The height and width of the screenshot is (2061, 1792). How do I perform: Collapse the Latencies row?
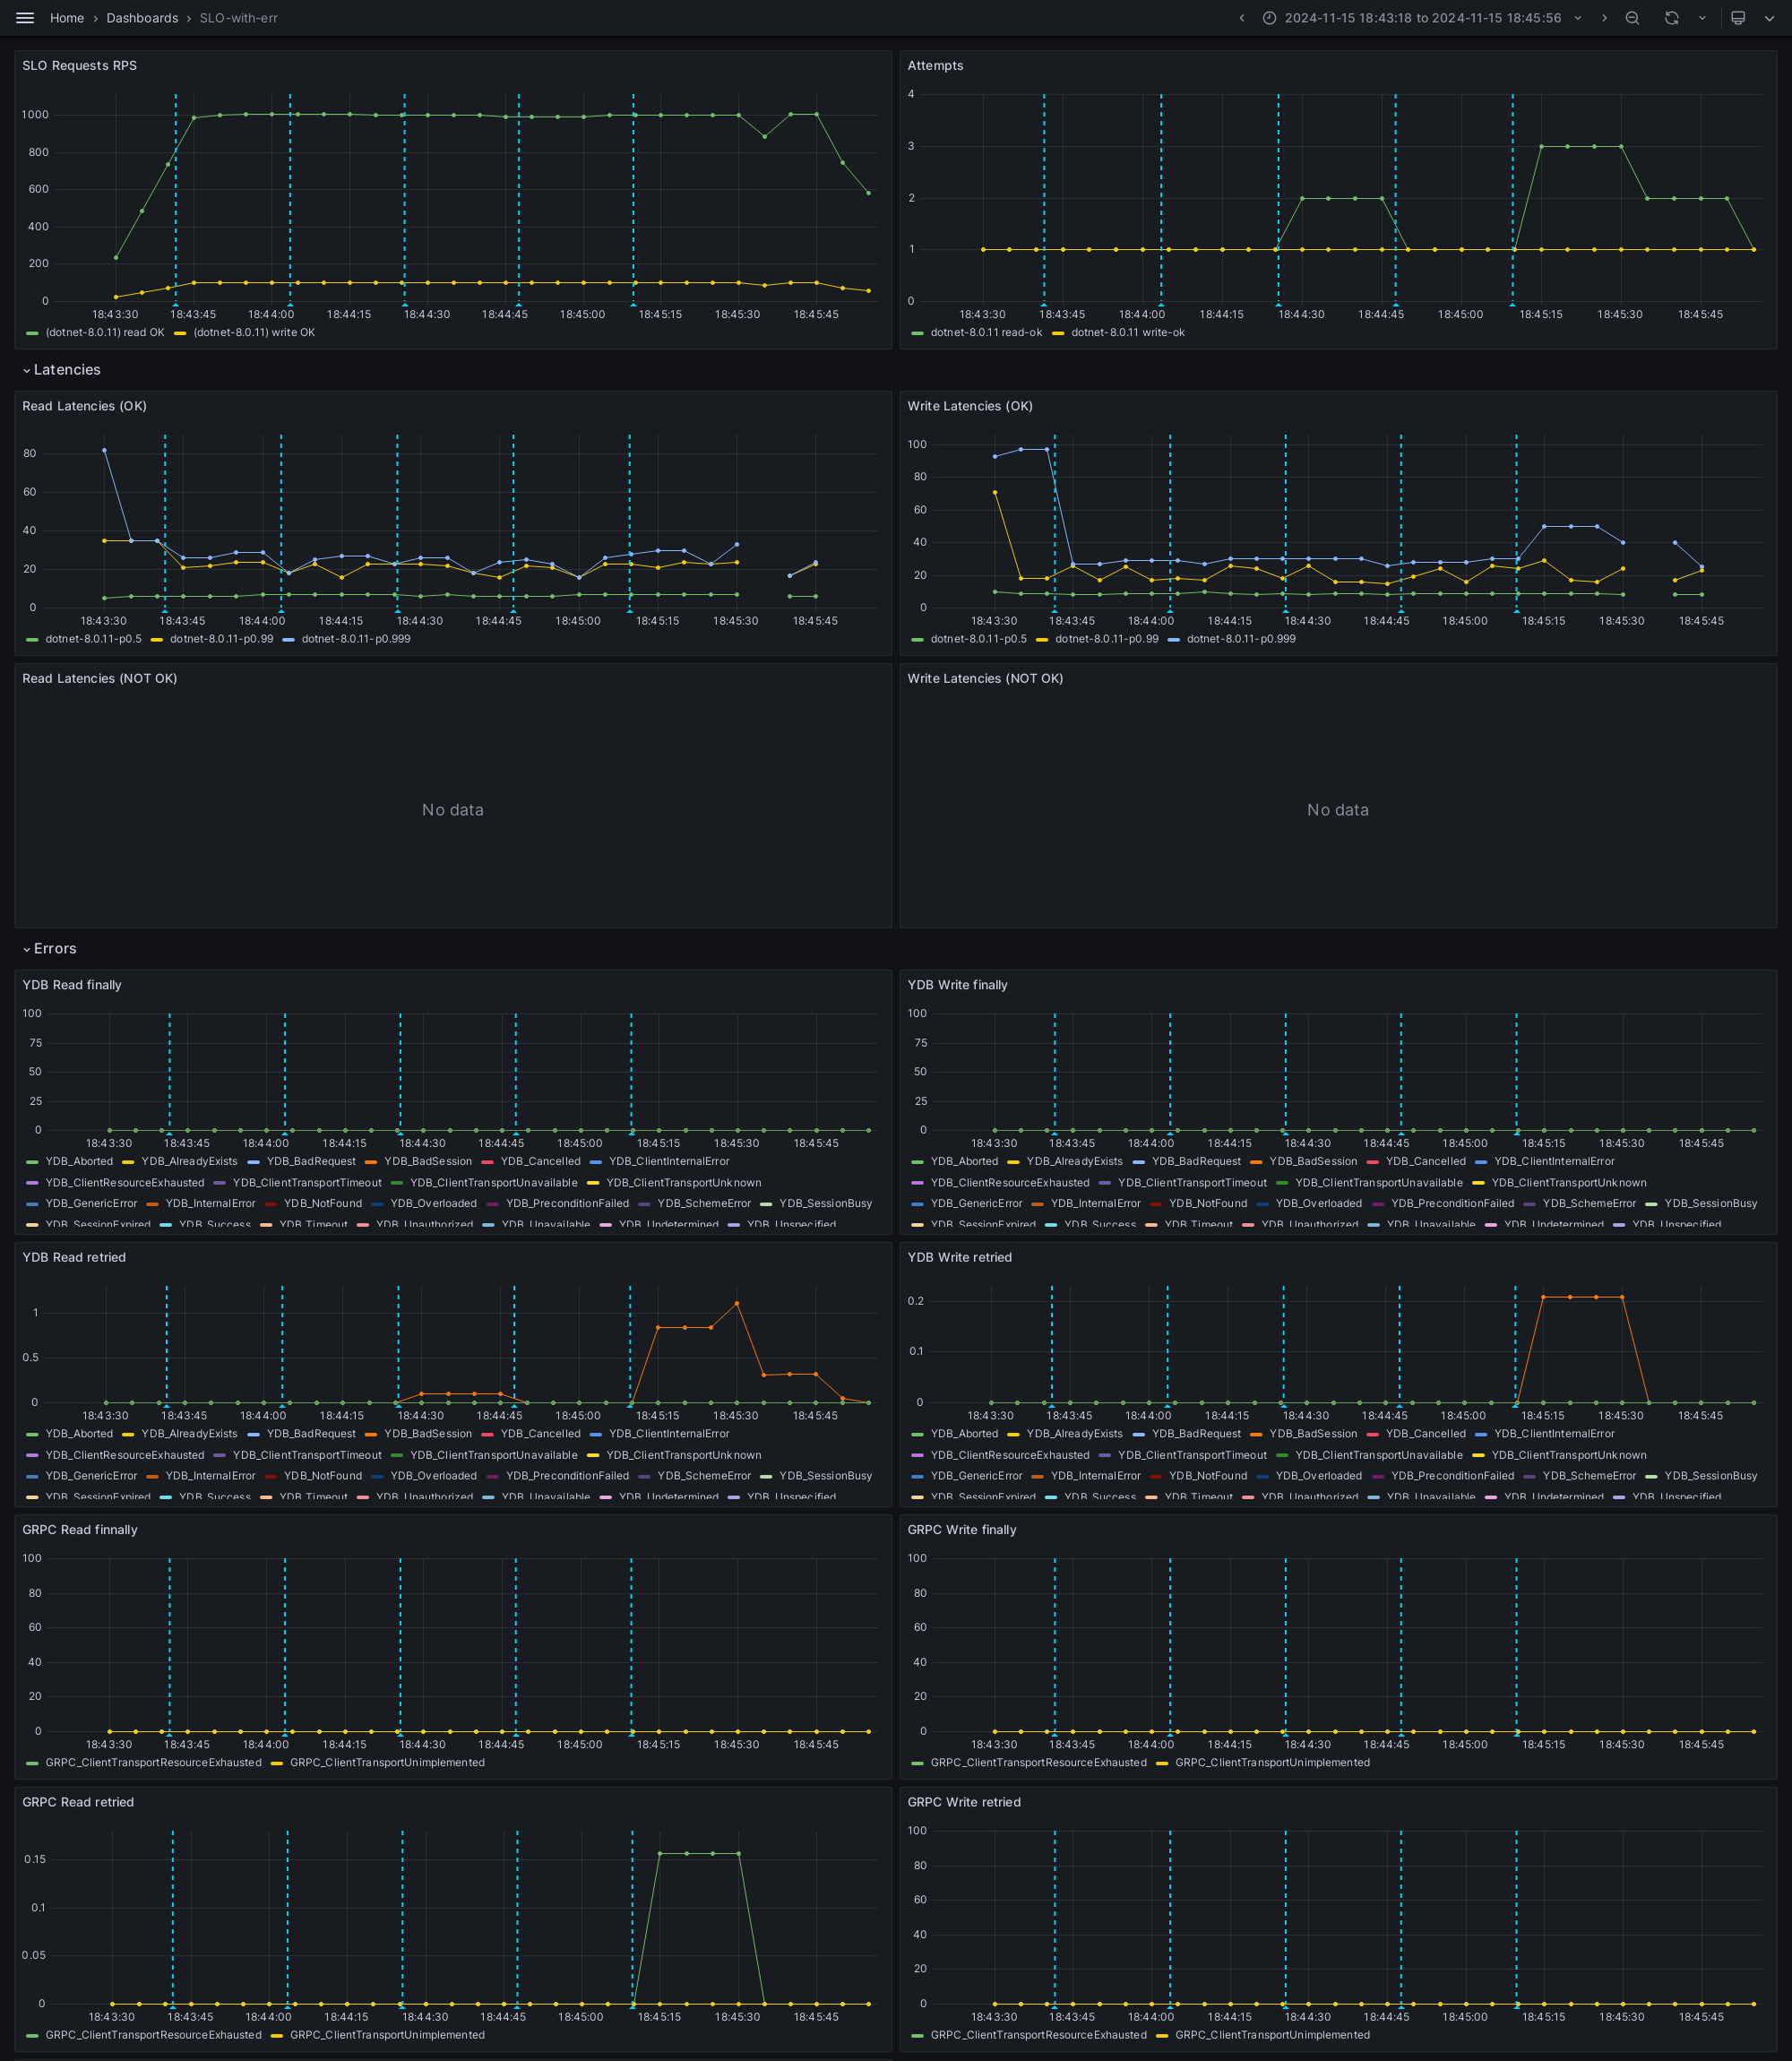[62, 370]
